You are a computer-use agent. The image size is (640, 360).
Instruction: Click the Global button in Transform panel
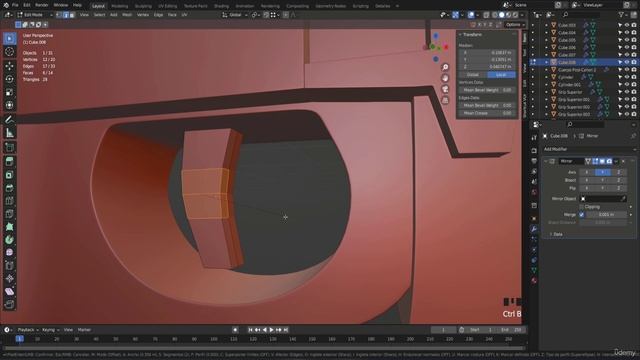(473, 75)
